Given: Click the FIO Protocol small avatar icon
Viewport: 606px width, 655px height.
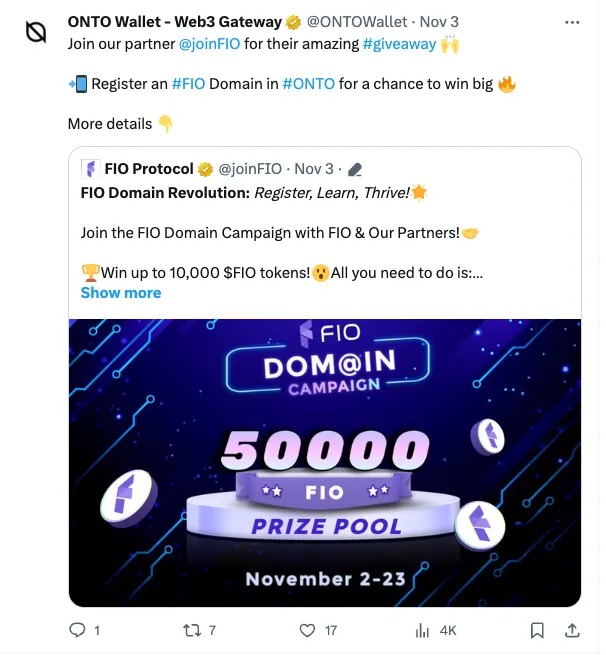Looking at the screenshot, I should (90, 168).
